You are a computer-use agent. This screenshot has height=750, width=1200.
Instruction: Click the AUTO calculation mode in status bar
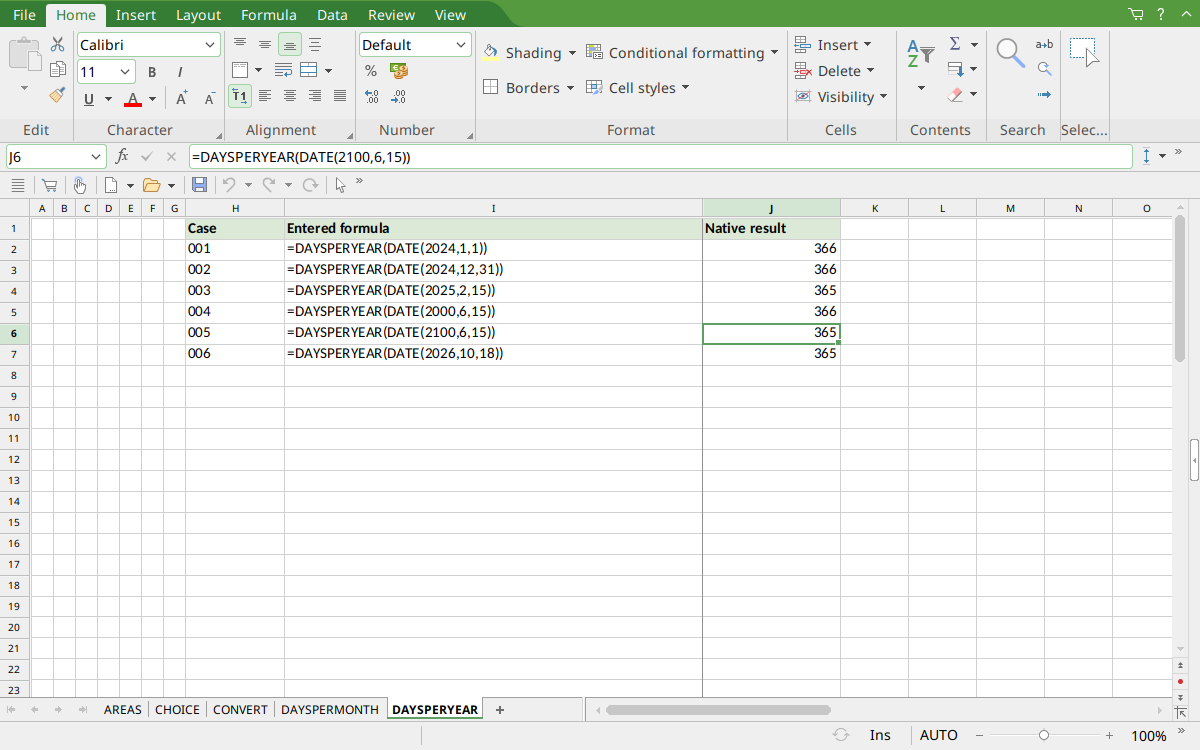point(939,735)
